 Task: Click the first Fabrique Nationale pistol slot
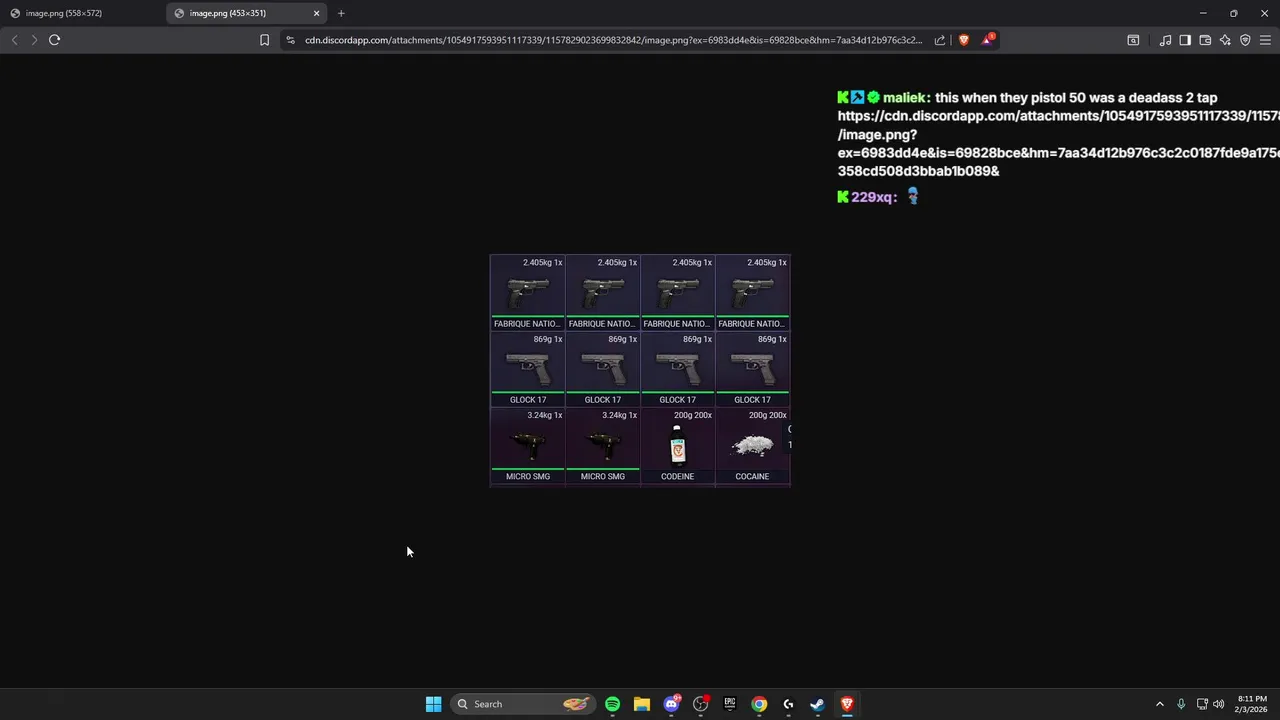click(528, 292)
